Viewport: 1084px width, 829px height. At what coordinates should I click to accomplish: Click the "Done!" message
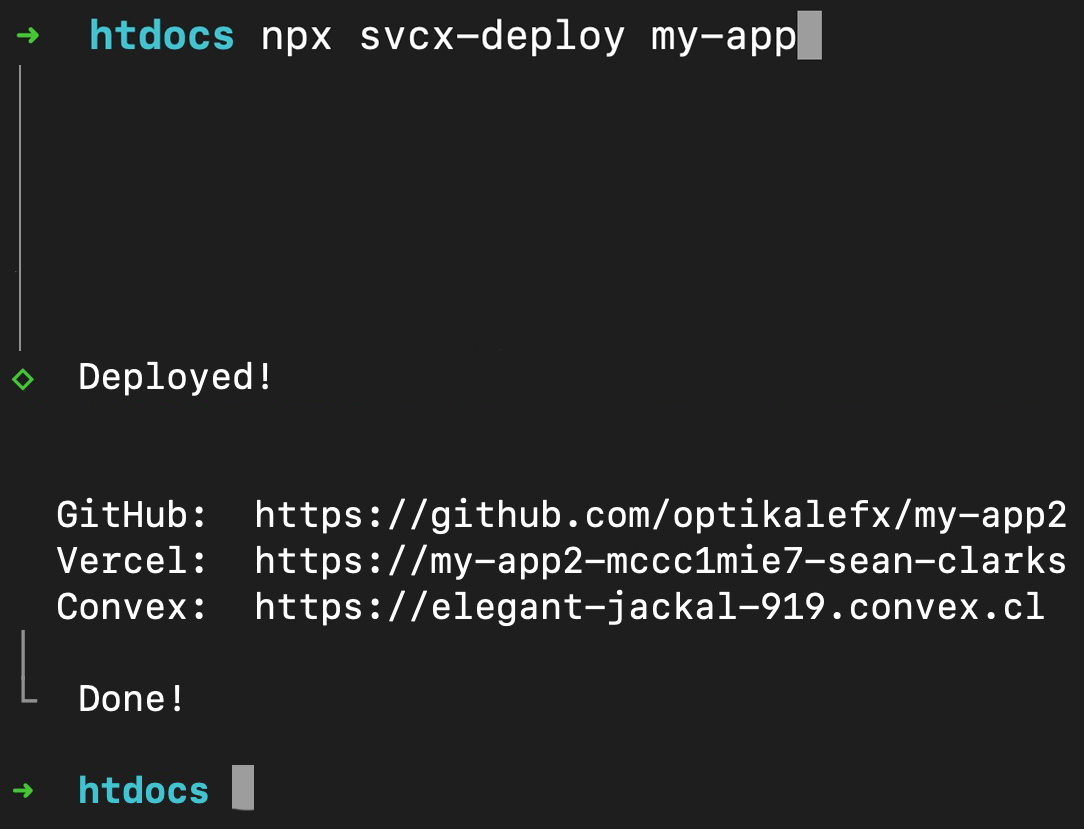[131, 699]
